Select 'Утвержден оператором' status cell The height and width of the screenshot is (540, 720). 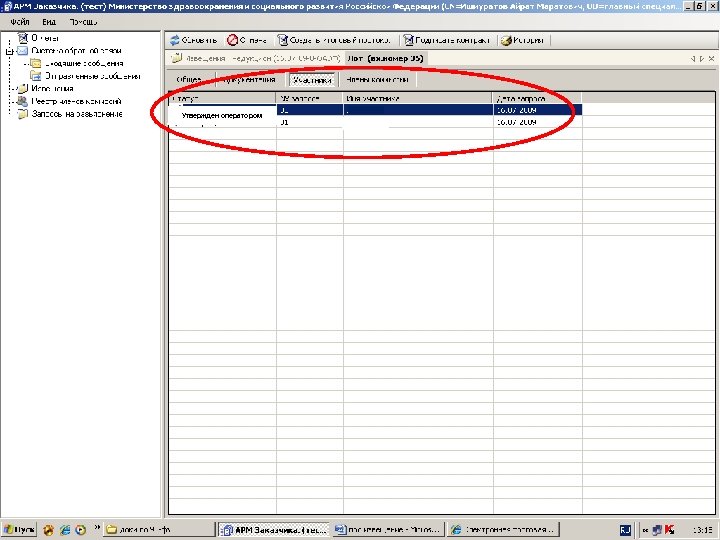coord(222,115)
